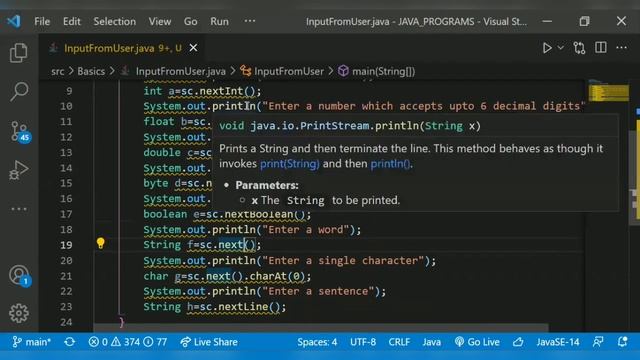Open the View menu
This screenshot has width=640, height=360.
coord(160,21)
